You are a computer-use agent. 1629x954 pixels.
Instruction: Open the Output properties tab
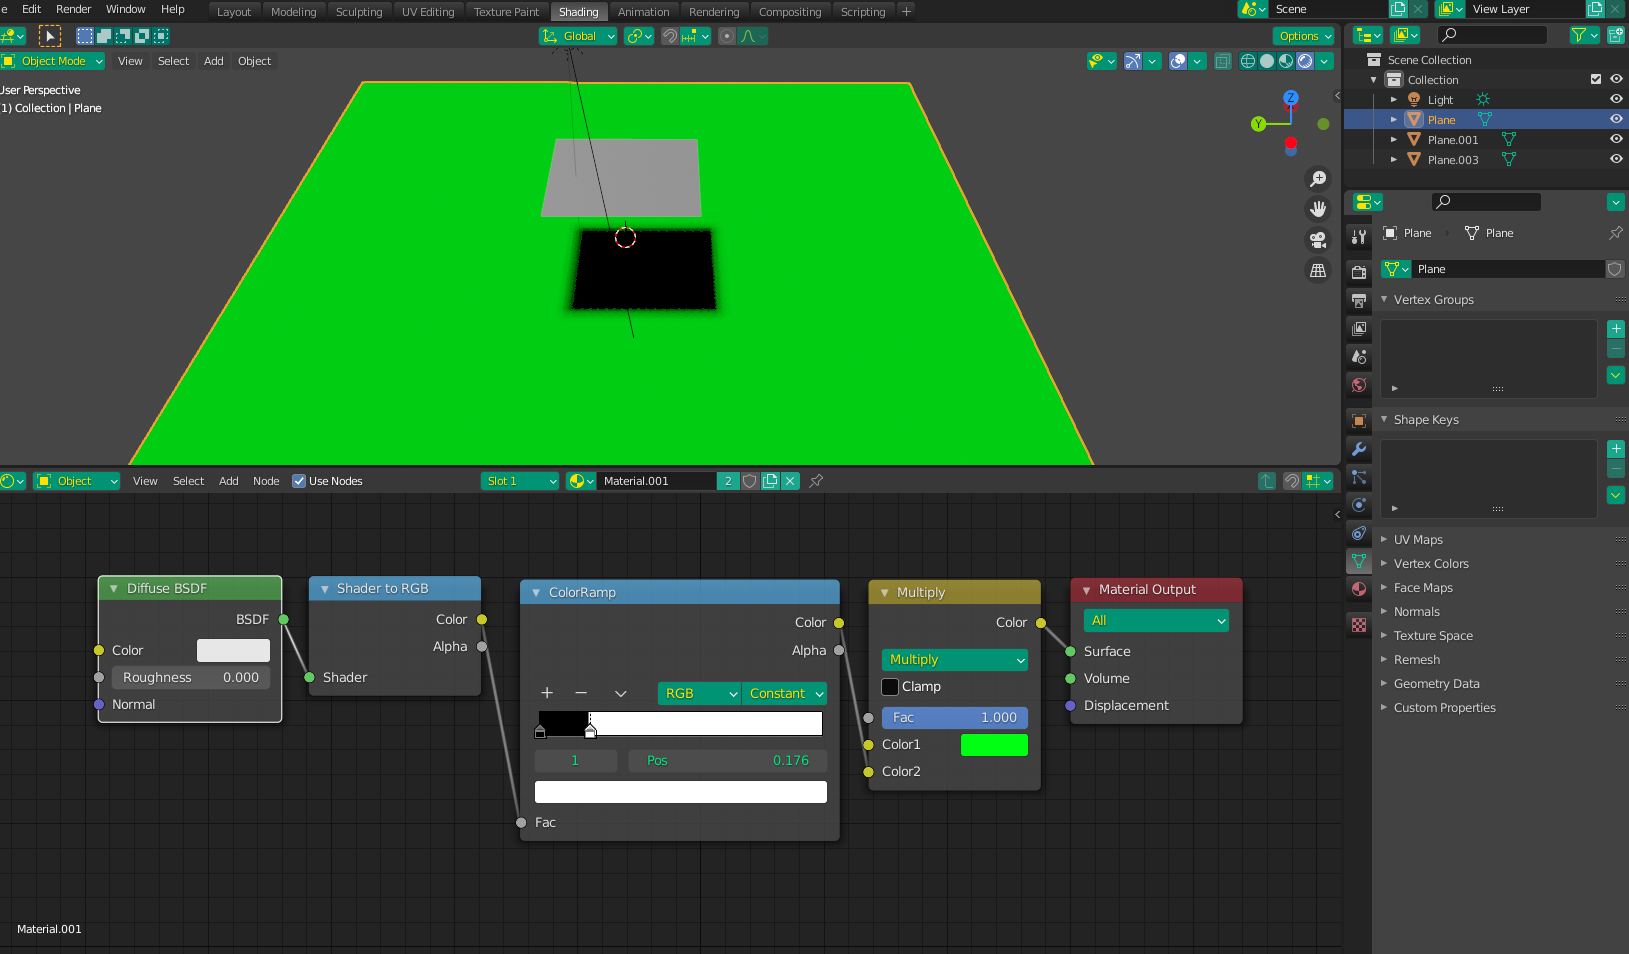point(1358,300)
